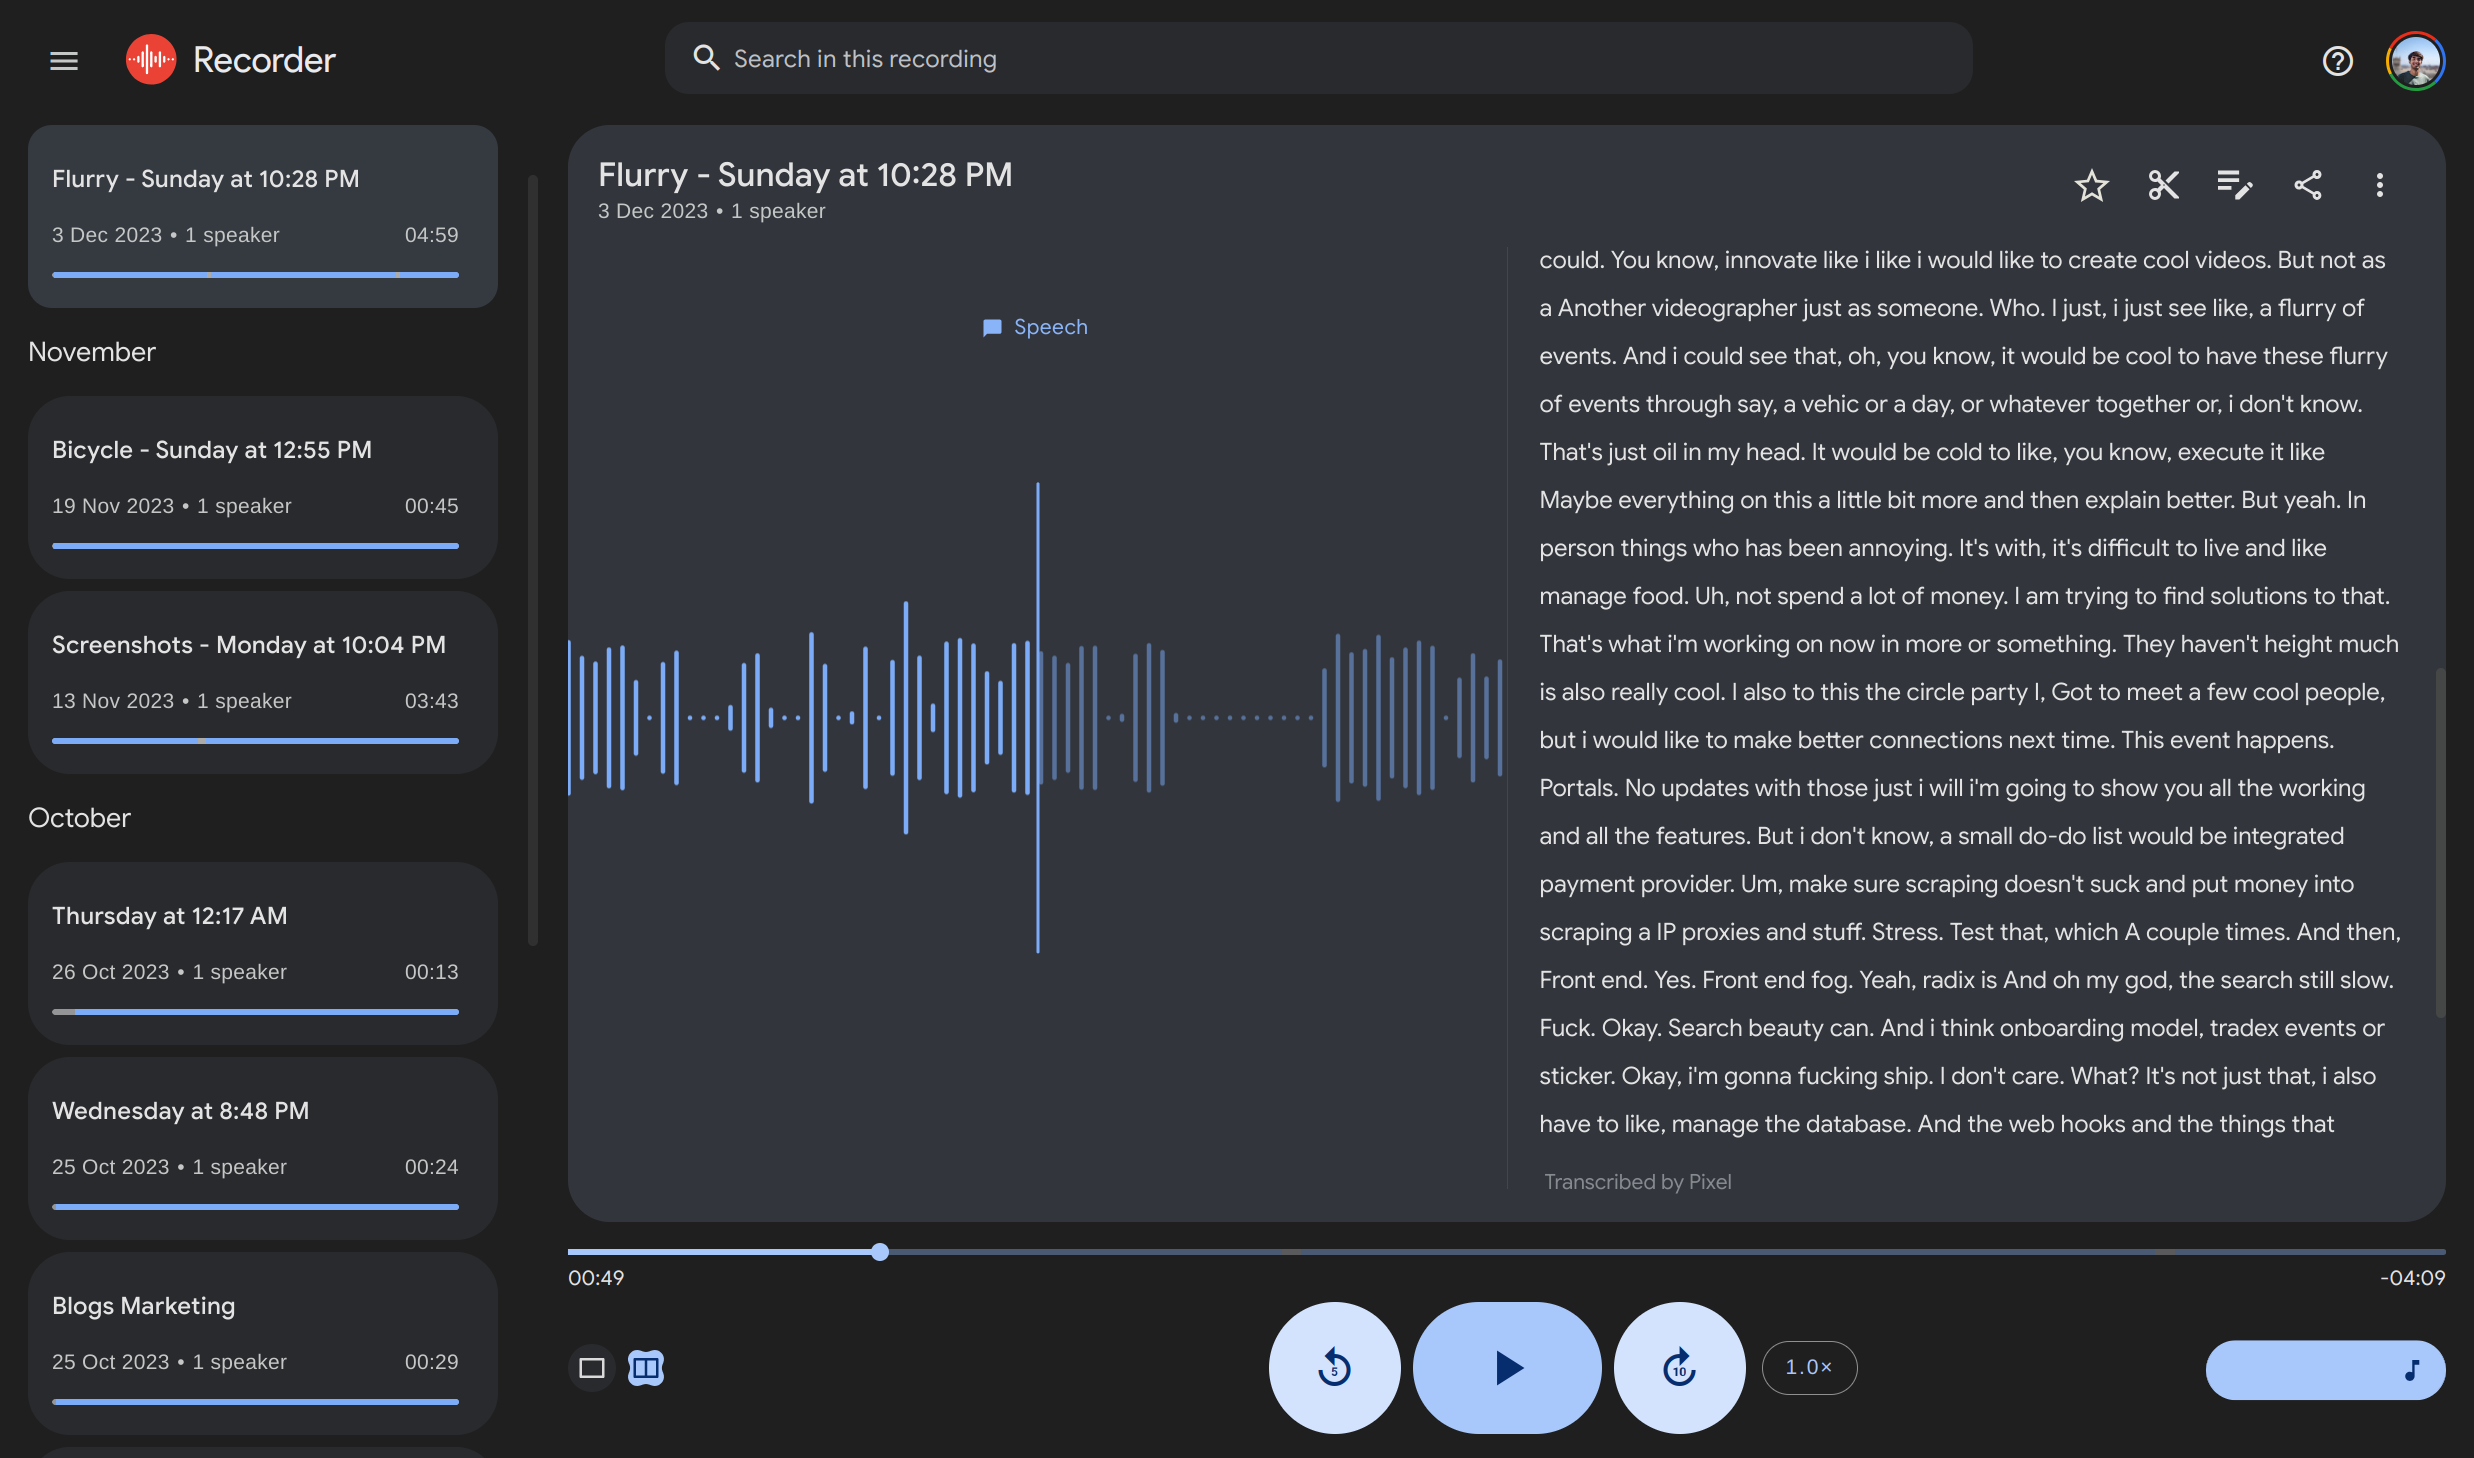Screen dimensions: 2474x1458
Task: Click the October section header
Action: pyautogui.click(x=79, y=818)
